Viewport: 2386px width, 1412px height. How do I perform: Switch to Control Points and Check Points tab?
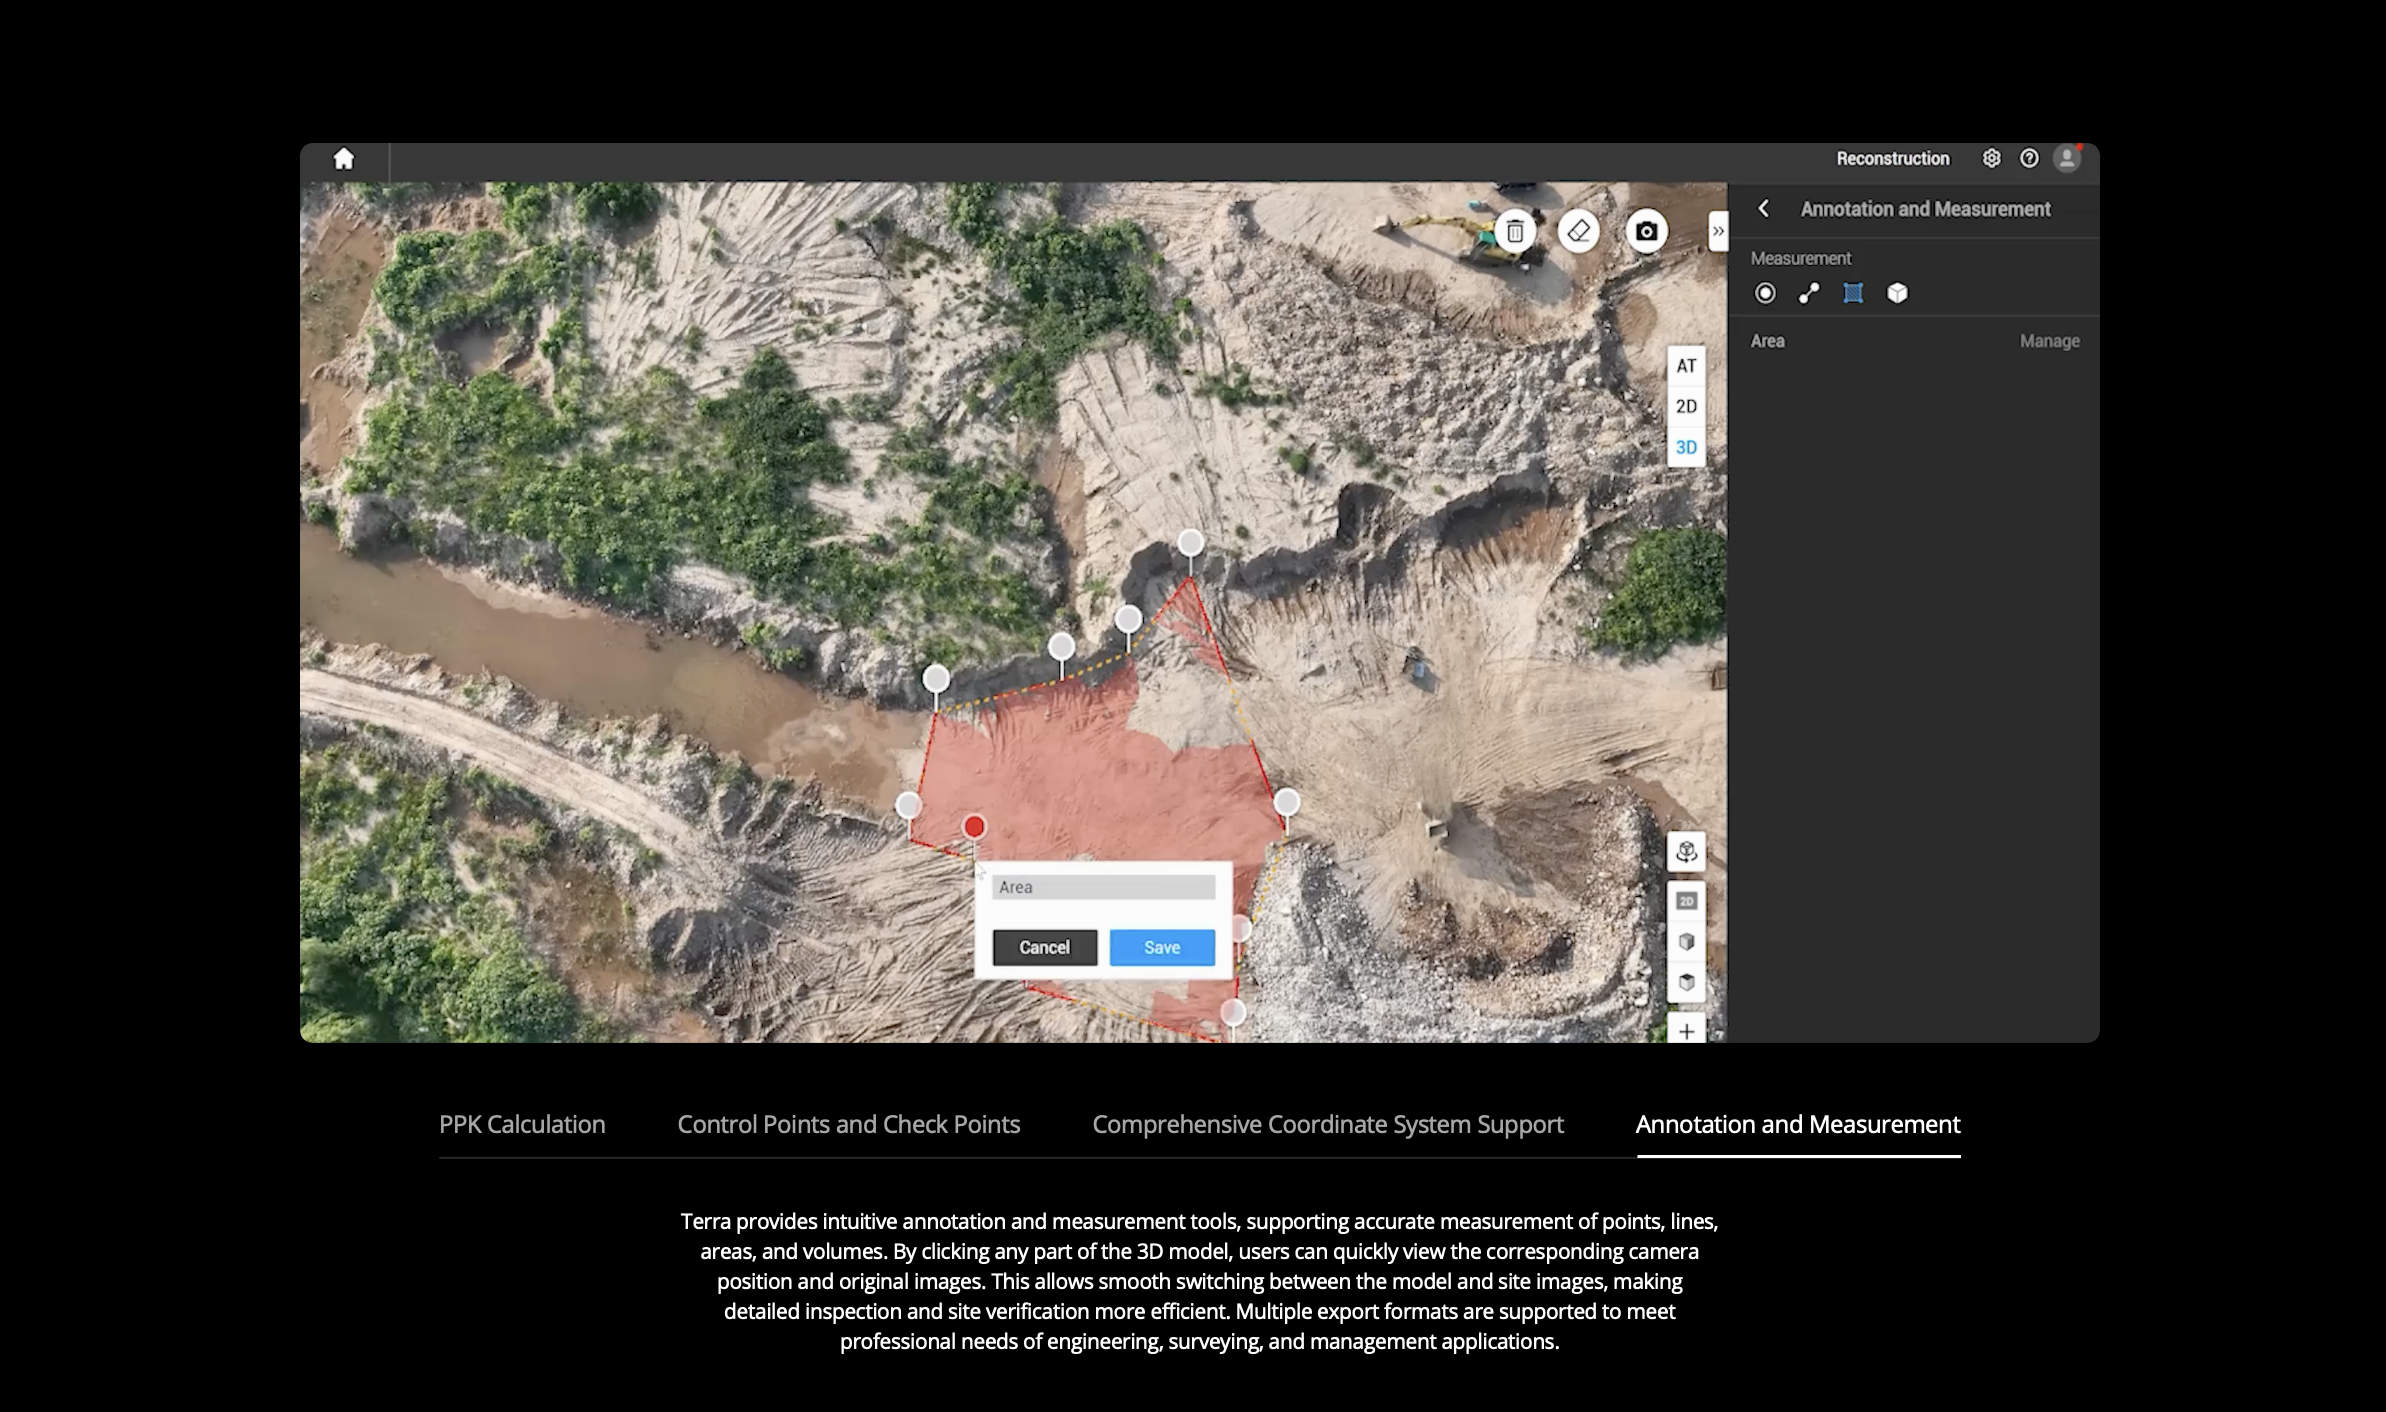click(x=848, y=1125)
